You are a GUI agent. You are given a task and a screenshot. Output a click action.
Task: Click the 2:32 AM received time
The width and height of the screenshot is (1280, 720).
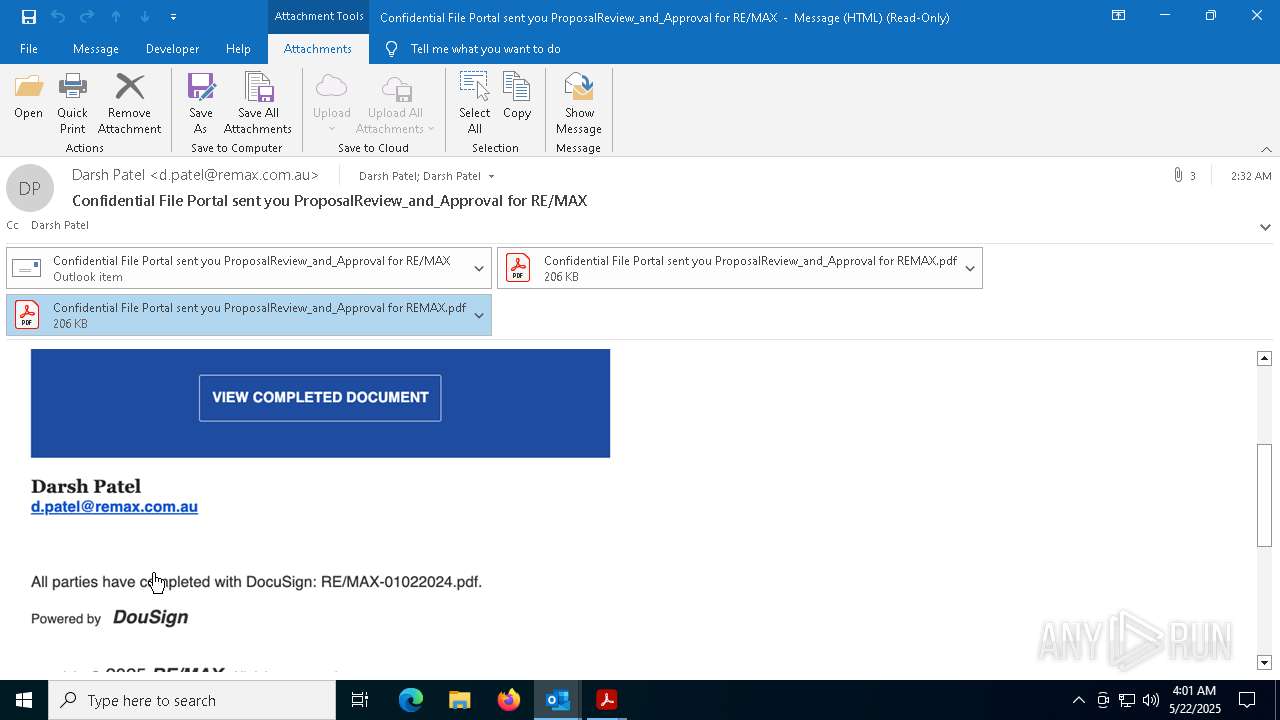[1251, 176]
